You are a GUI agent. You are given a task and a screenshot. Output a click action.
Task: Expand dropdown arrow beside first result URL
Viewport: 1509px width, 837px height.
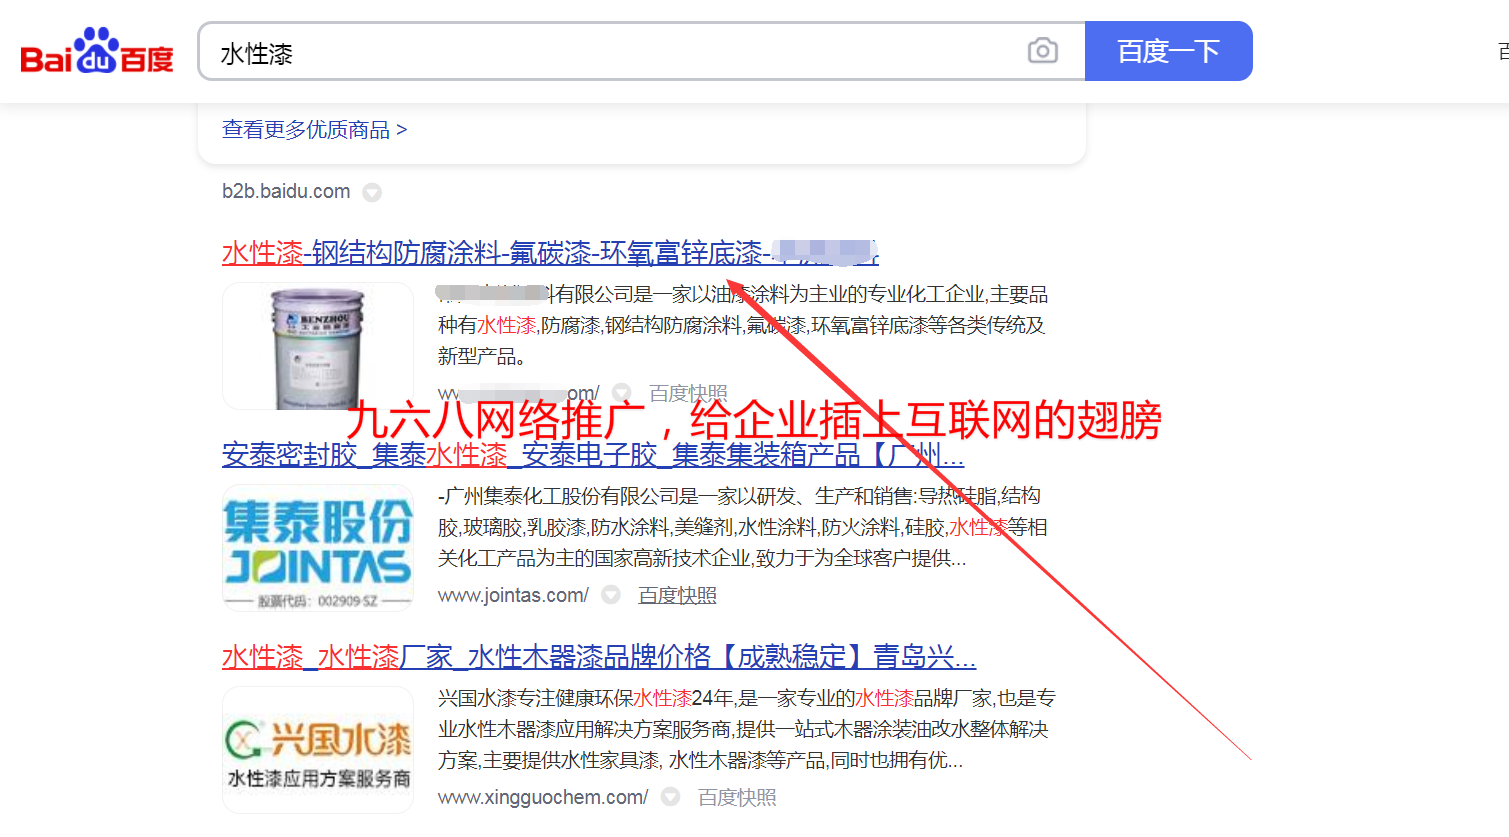[621, 393]
